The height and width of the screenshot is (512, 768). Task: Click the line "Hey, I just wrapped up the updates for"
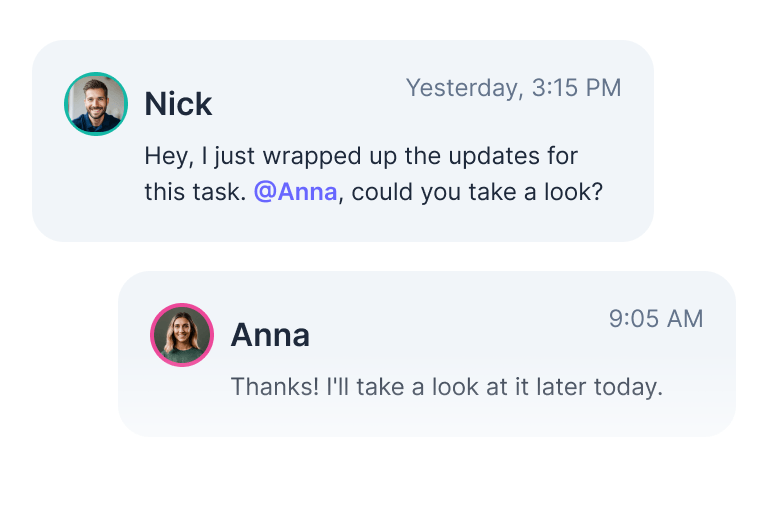tap(361, 157)
